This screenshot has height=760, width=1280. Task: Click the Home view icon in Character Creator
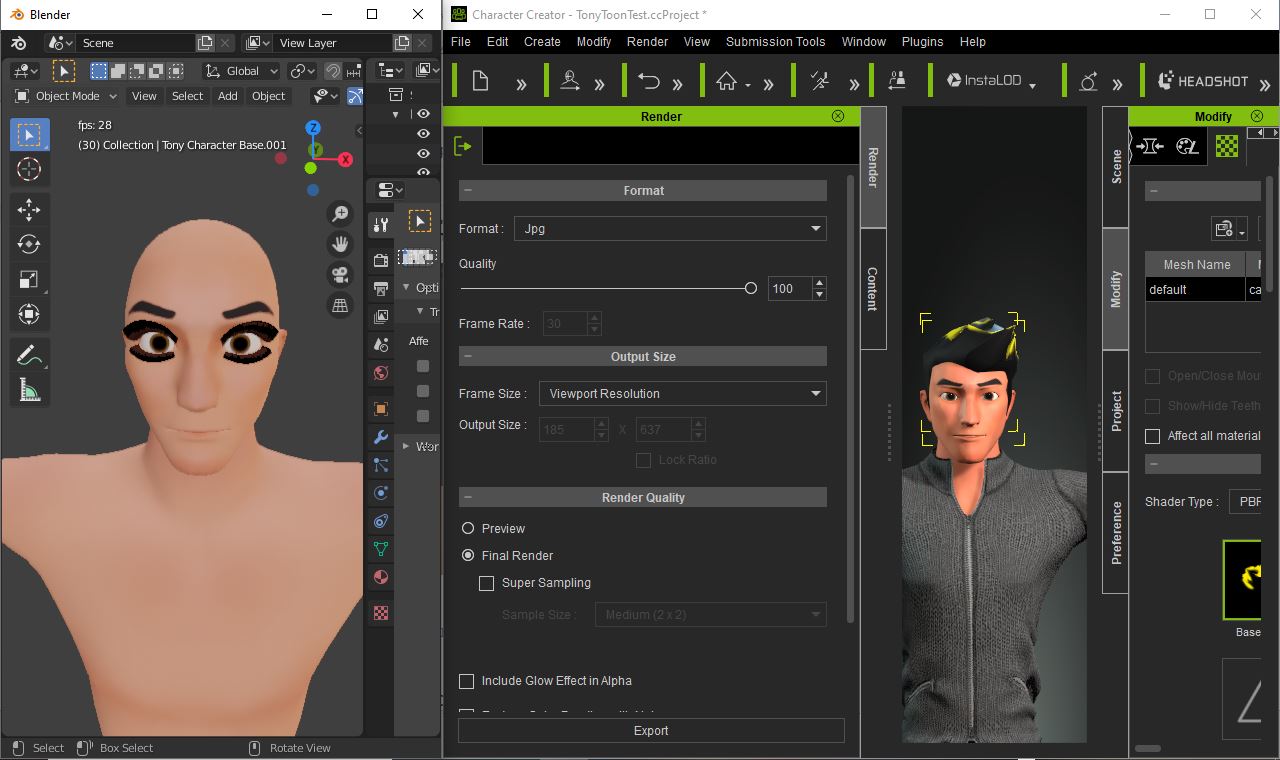point(727,81)
